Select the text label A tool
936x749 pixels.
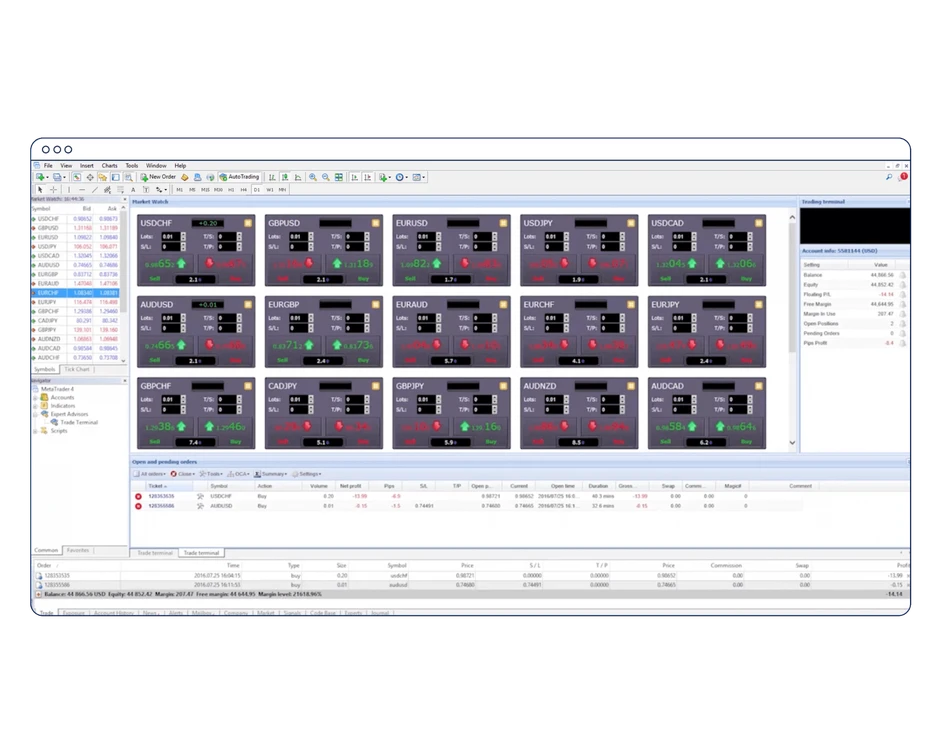133,190
